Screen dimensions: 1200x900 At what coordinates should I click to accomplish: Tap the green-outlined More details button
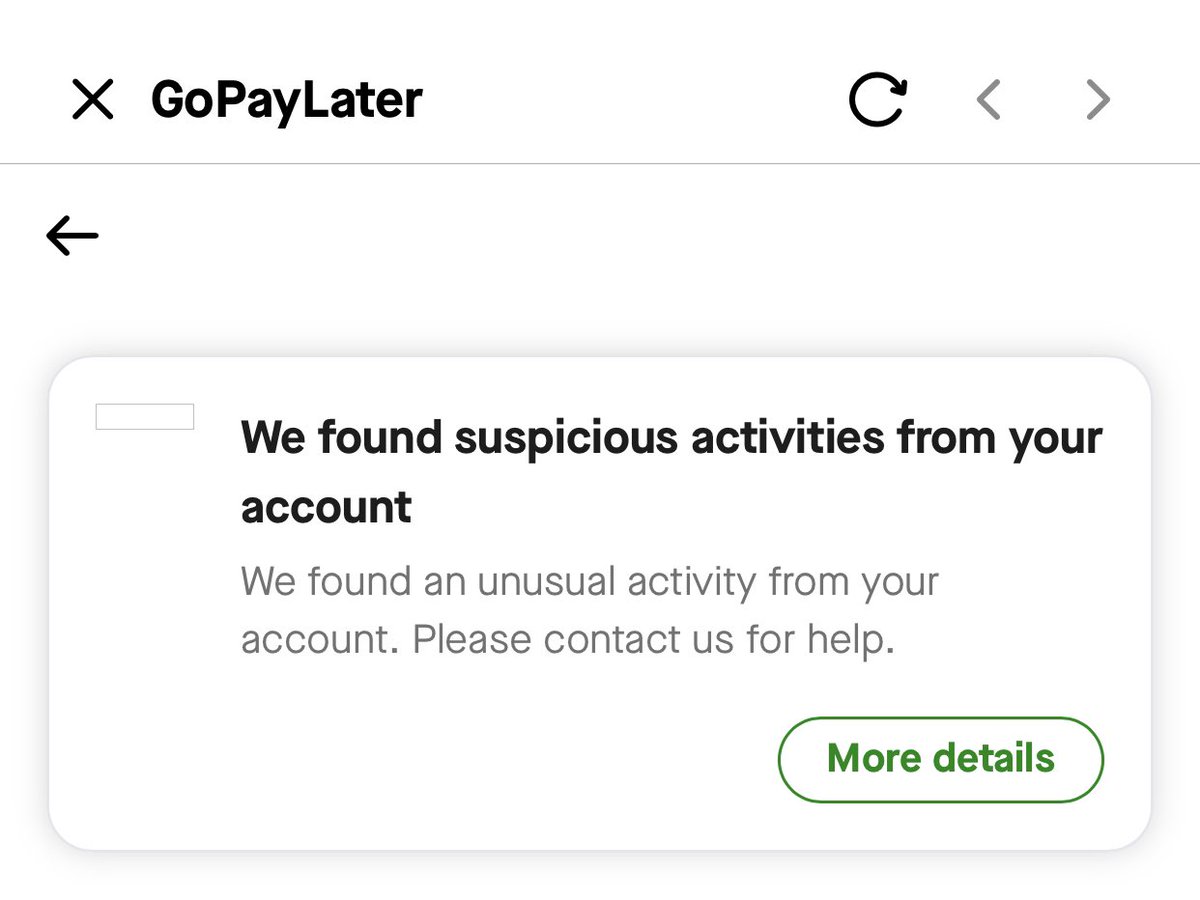click(x=940, y=759)
